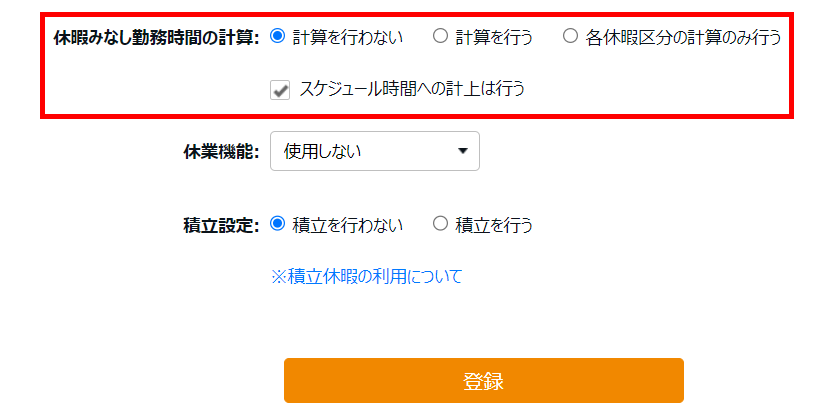Click the 積立を行わない option label text
836x418 pixels.
348,225
